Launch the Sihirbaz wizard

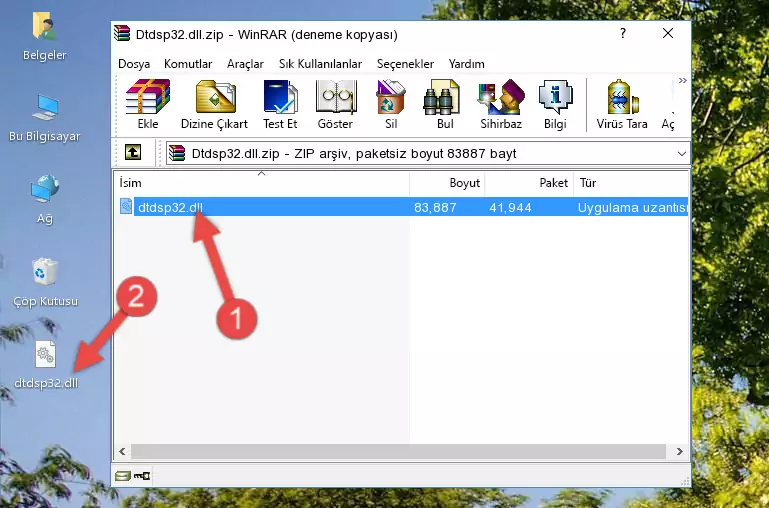point(501,104)
